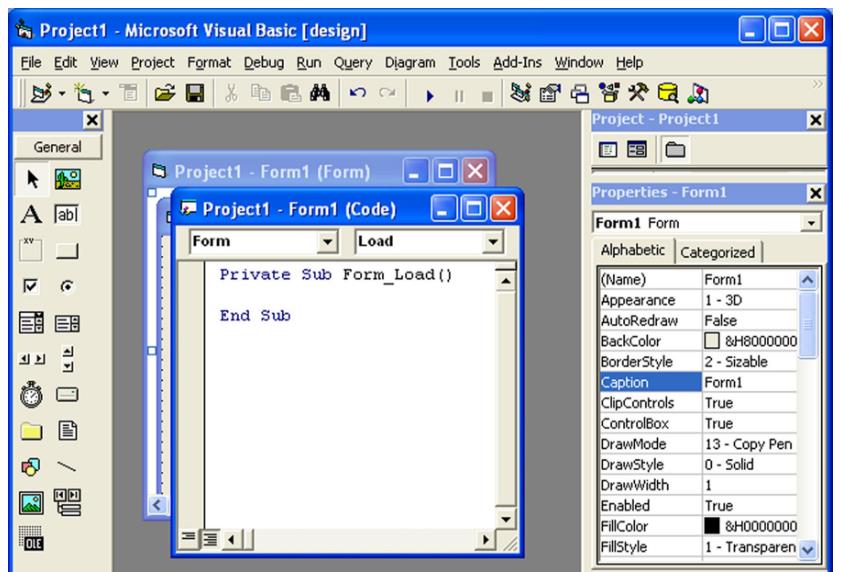Switch to the Alphabetic tab
The height and width of the screenshot is (572, 841).
pyautogui.click(x=633, y=250)
